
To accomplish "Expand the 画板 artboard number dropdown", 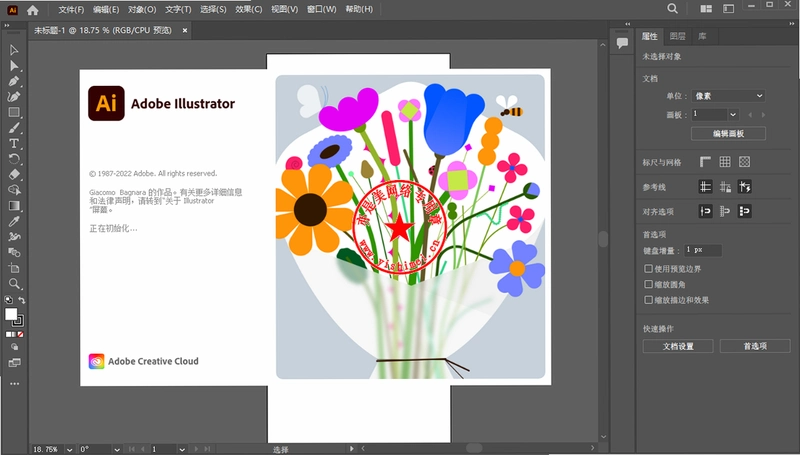I will point(733,114).
